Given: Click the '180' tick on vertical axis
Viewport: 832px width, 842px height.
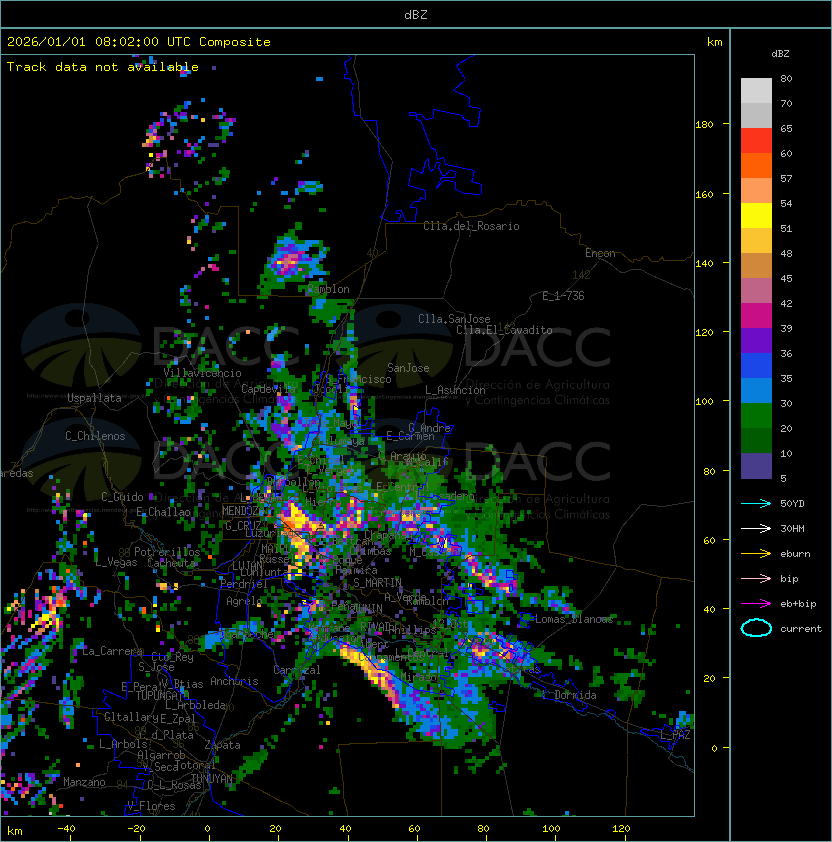Looking at the screenshot, I should tap(704, 125).
